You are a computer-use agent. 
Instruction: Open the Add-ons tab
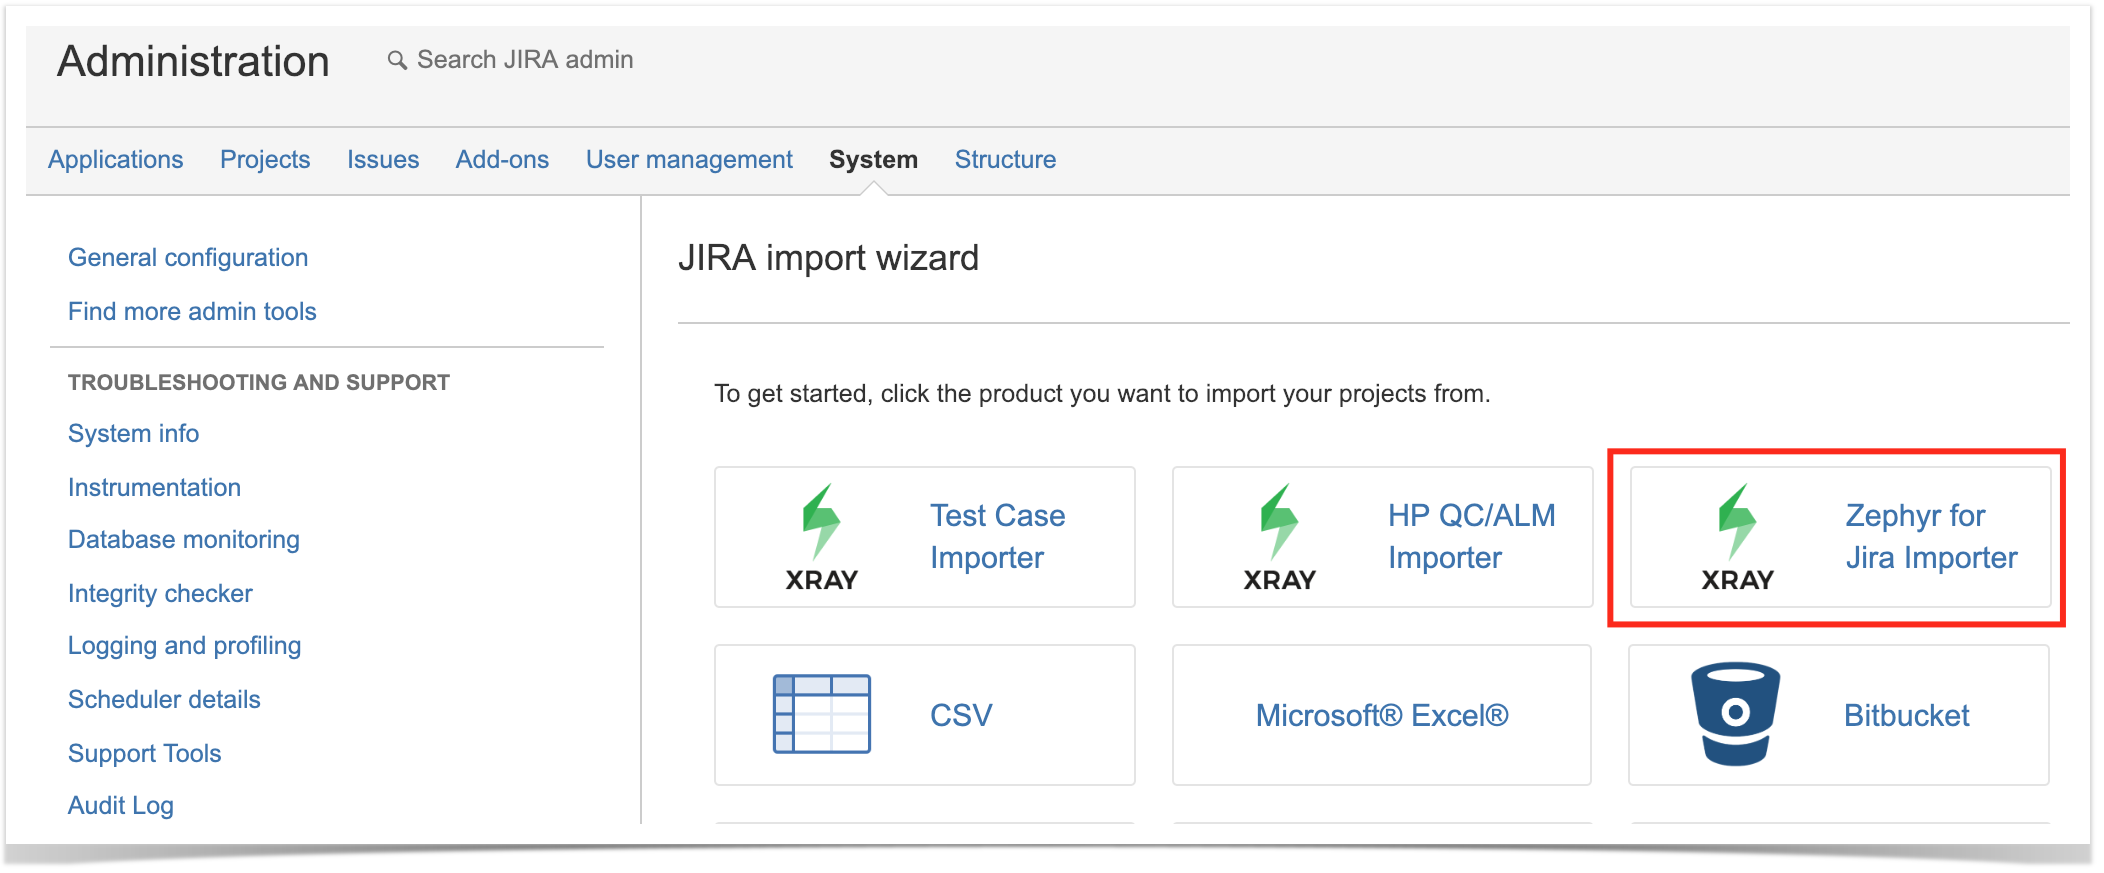coord(502,160)
